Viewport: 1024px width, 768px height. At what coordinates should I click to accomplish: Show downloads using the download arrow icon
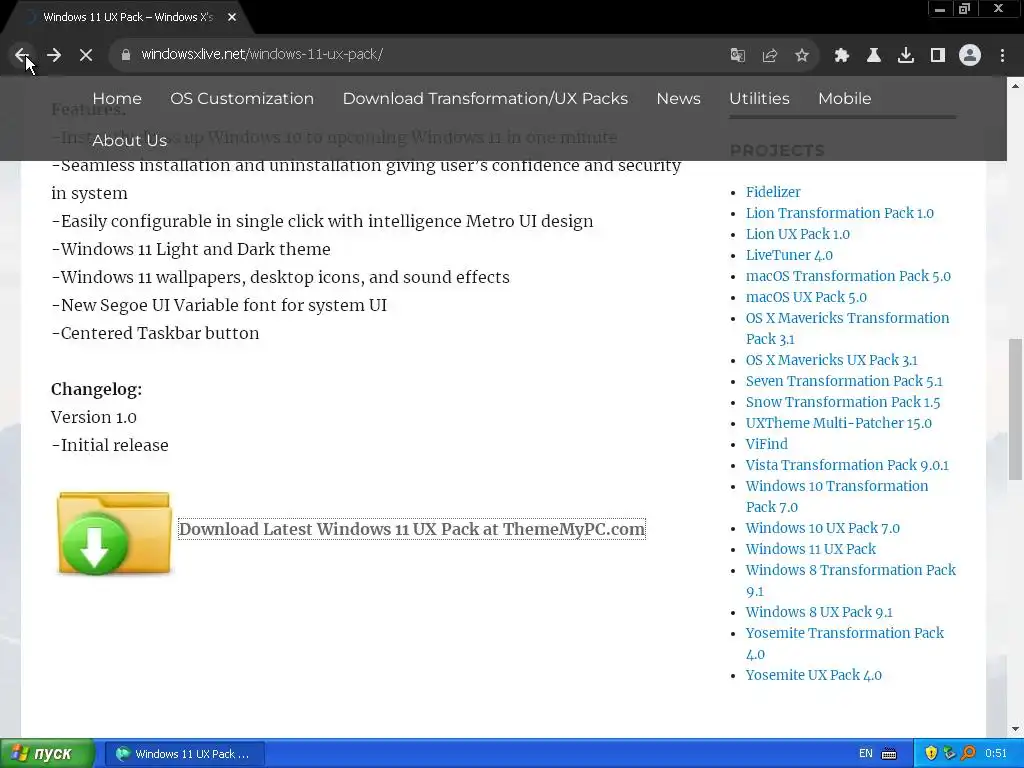906,55
